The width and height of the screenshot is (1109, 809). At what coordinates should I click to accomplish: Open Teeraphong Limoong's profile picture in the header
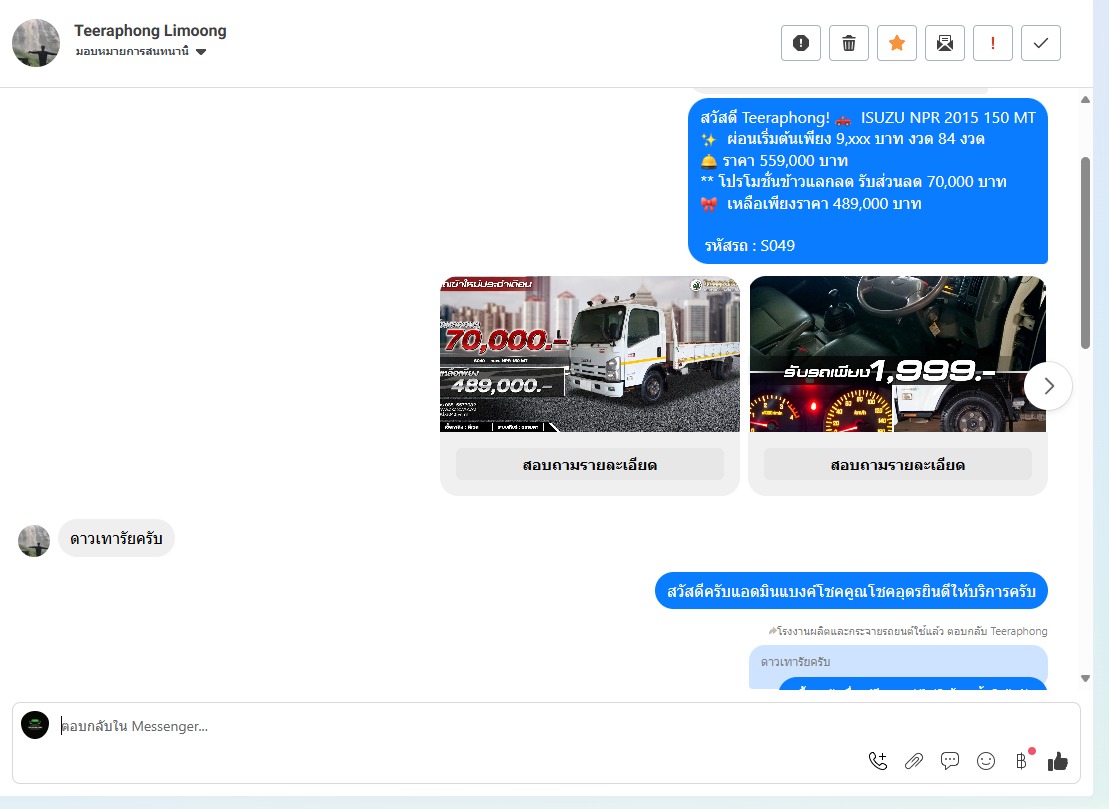tap(36, 43)
